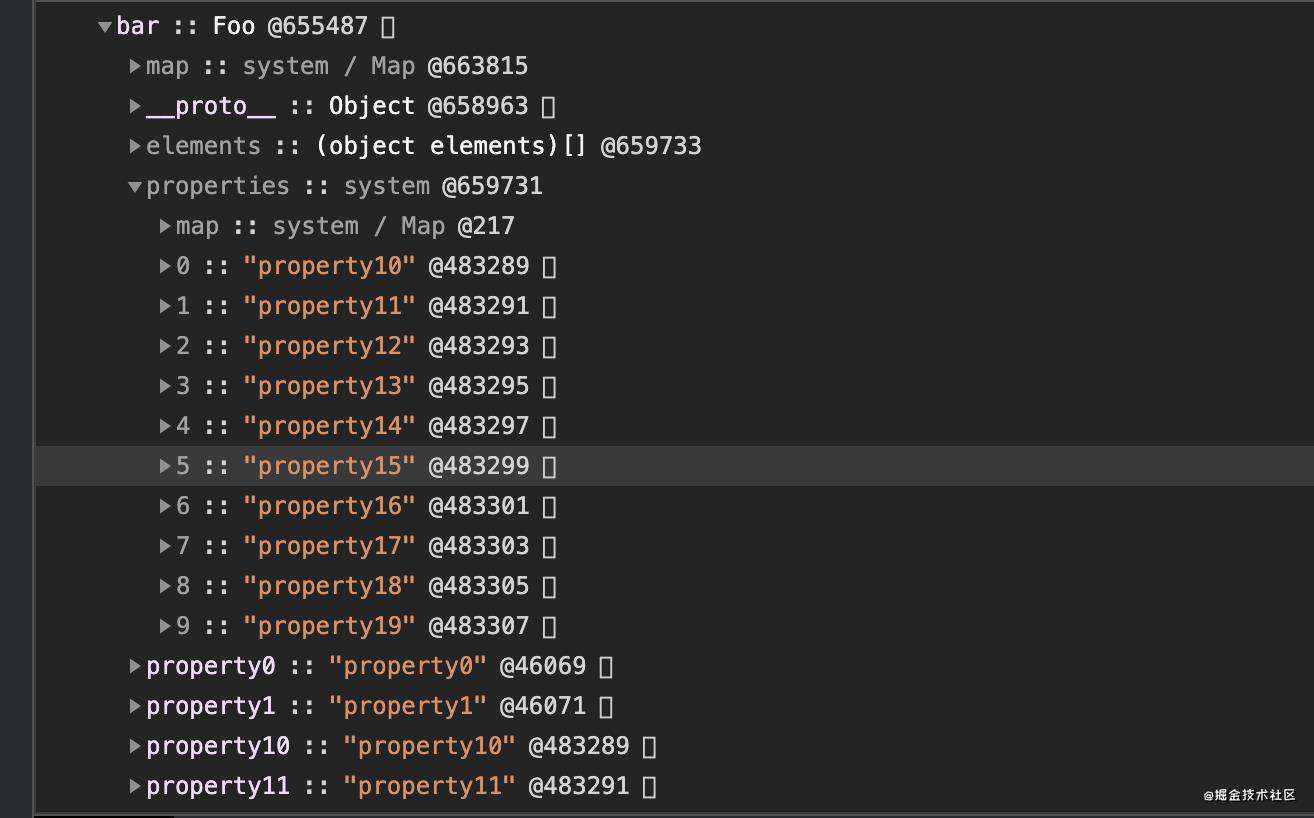Click the object id @659733
Screen dimensions: 1314x818
point(651,146)
